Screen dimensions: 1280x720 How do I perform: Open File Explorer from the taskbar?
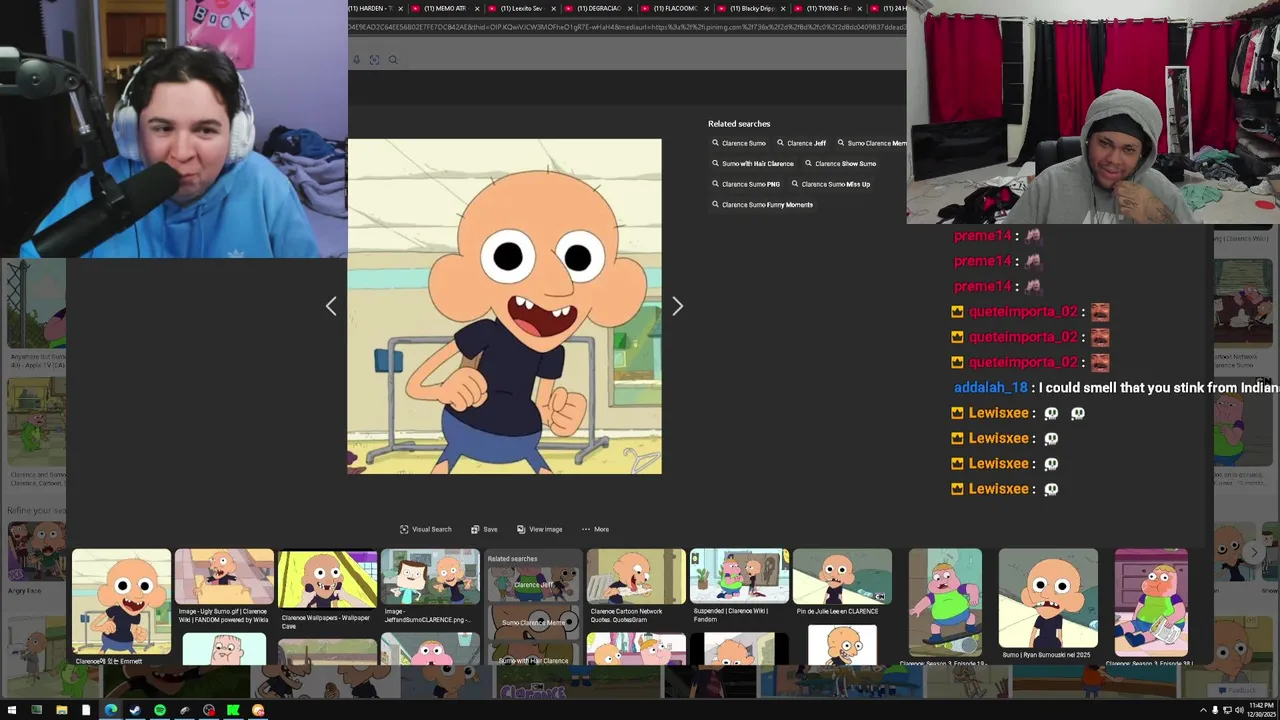pos(62,711)
